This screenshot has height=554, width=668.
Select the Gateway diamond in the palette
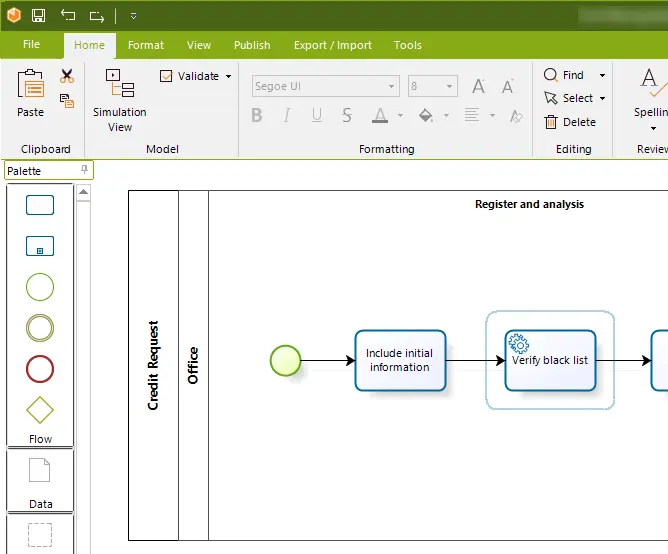40,410
